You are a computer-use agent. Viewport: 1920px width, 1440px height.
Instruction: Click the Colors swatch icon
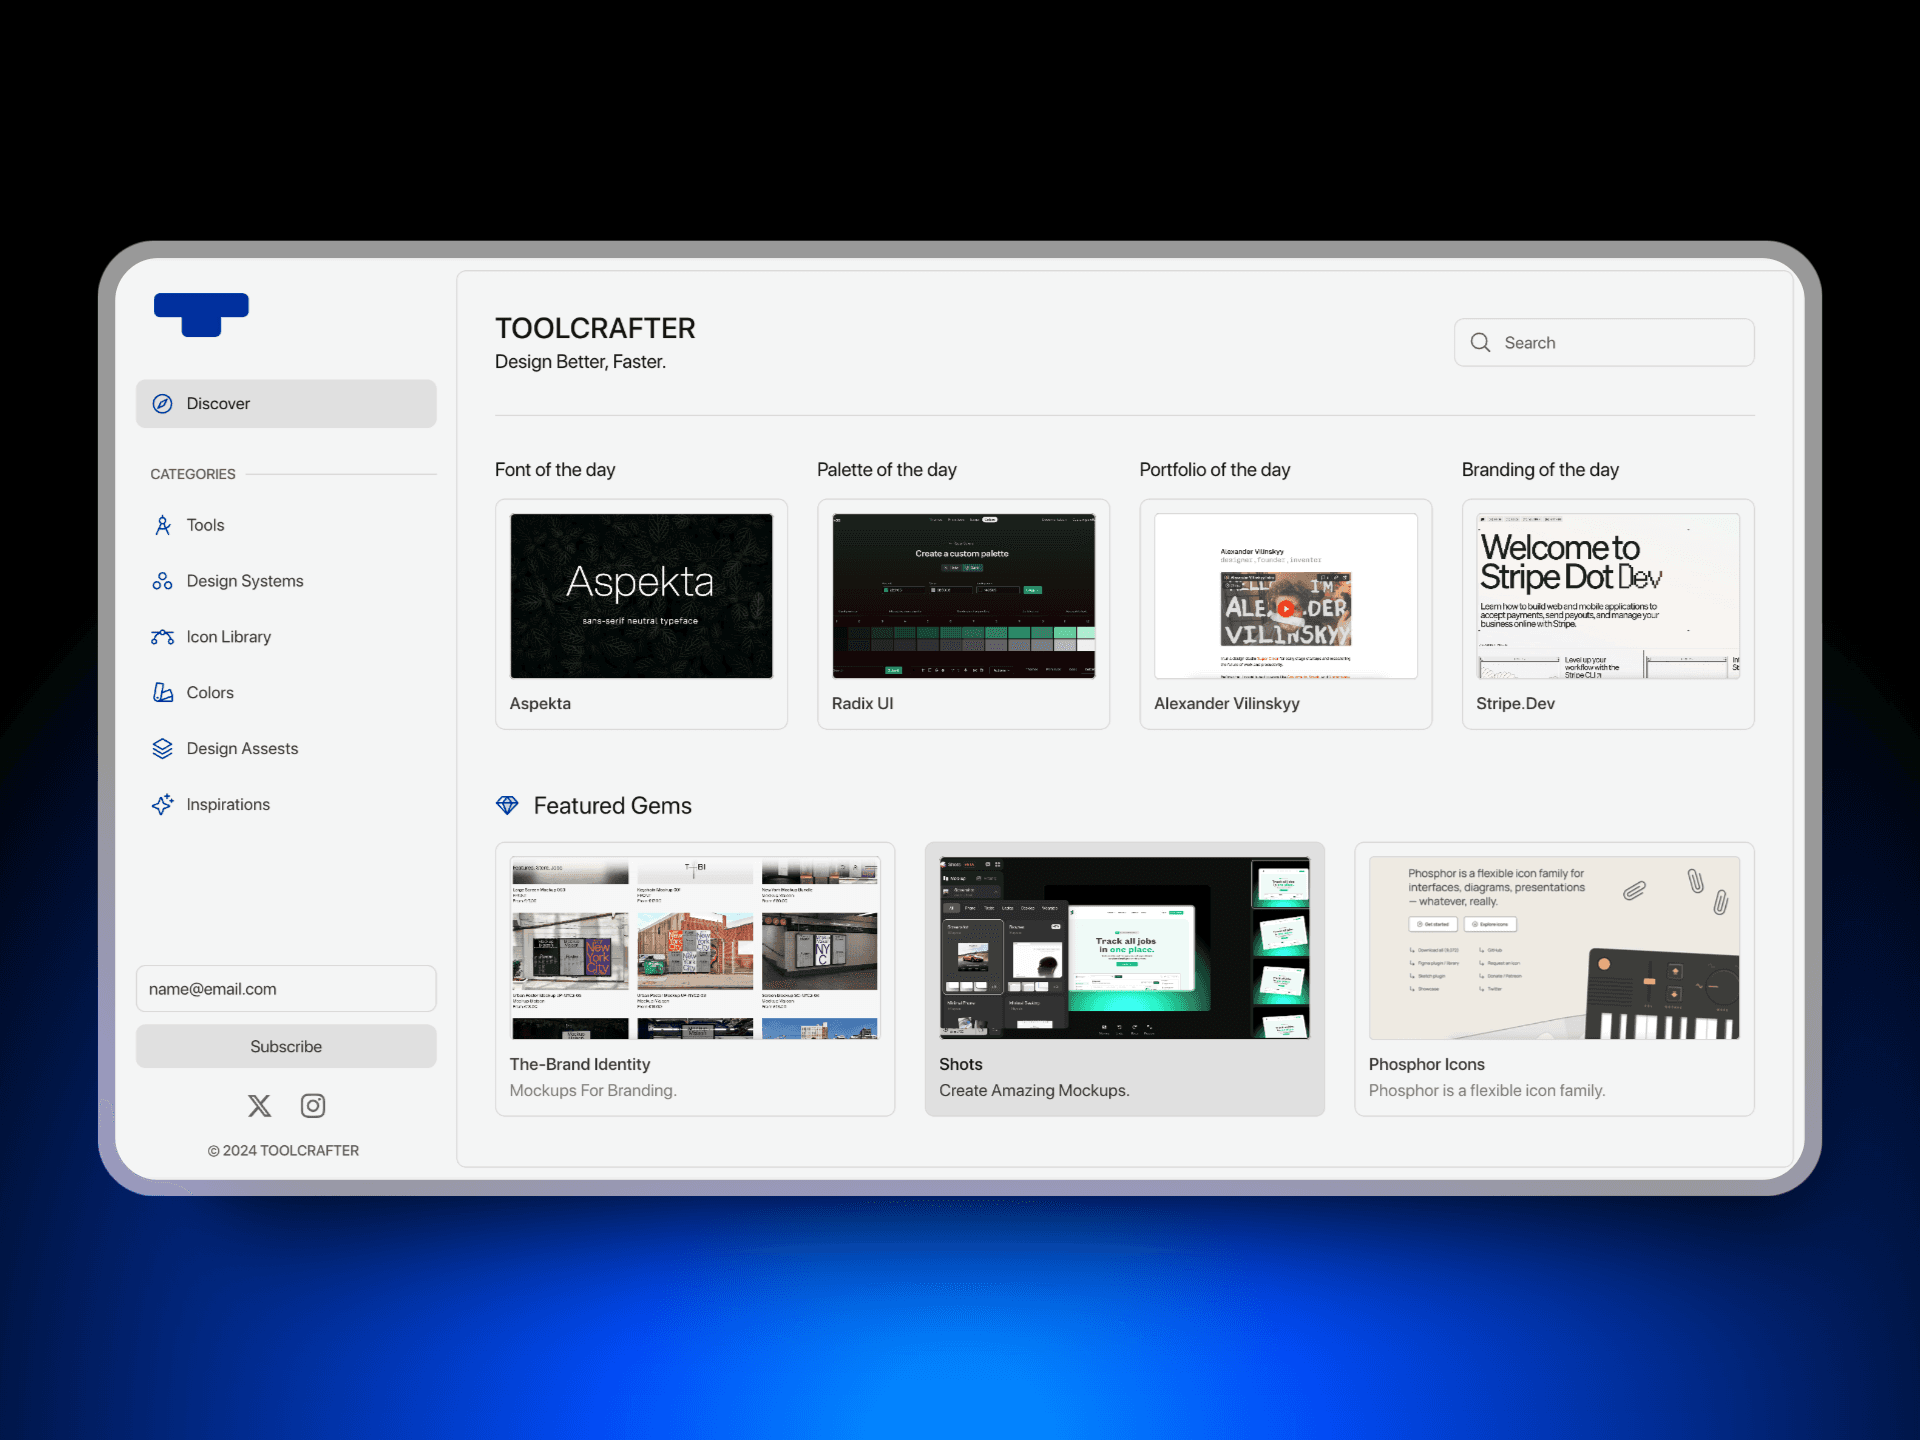tap(162, 692)
